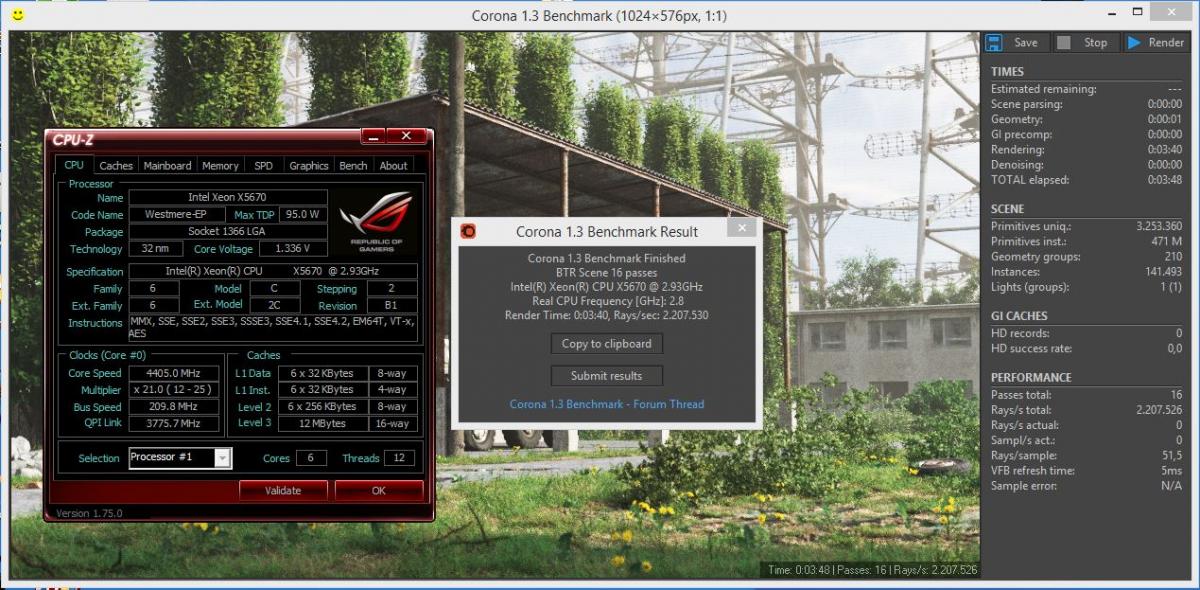Screen dimensions: 1200x590
Task: Click QPI Link value 3775.7 MHz
Action: point(176,424)
